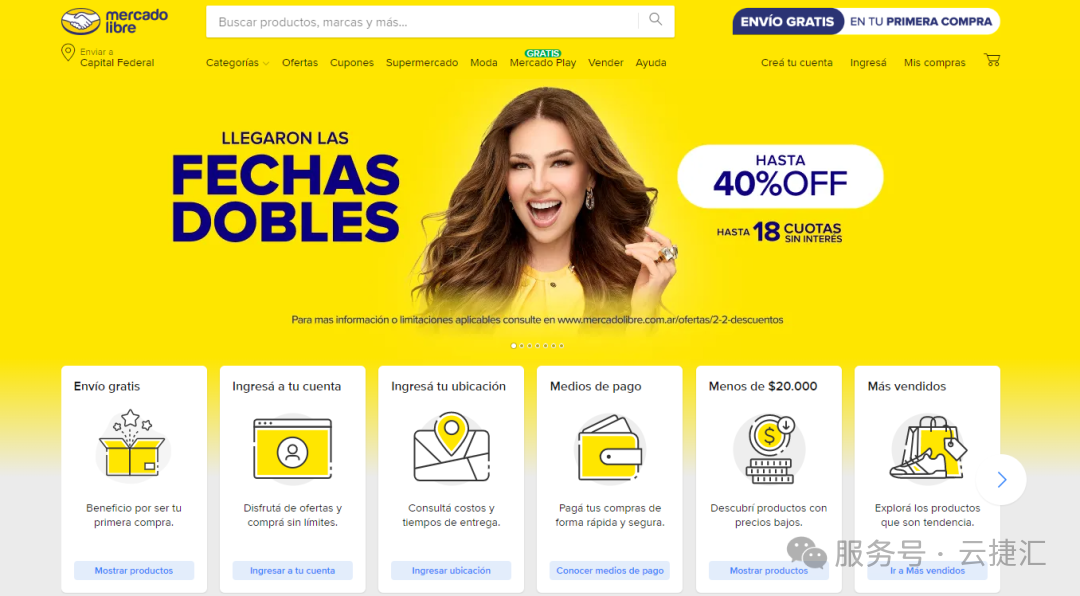Open the Creá tu cuenta link
This screenshot has height=596, width=1080.
pos(796,63)
